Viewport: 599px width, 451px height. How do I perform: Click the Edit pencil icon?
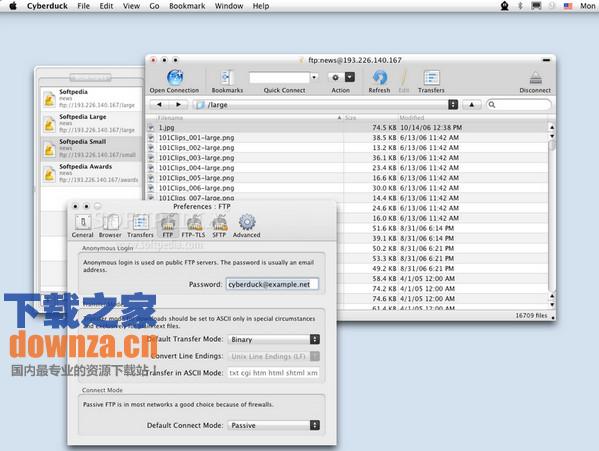click(403, 78)
